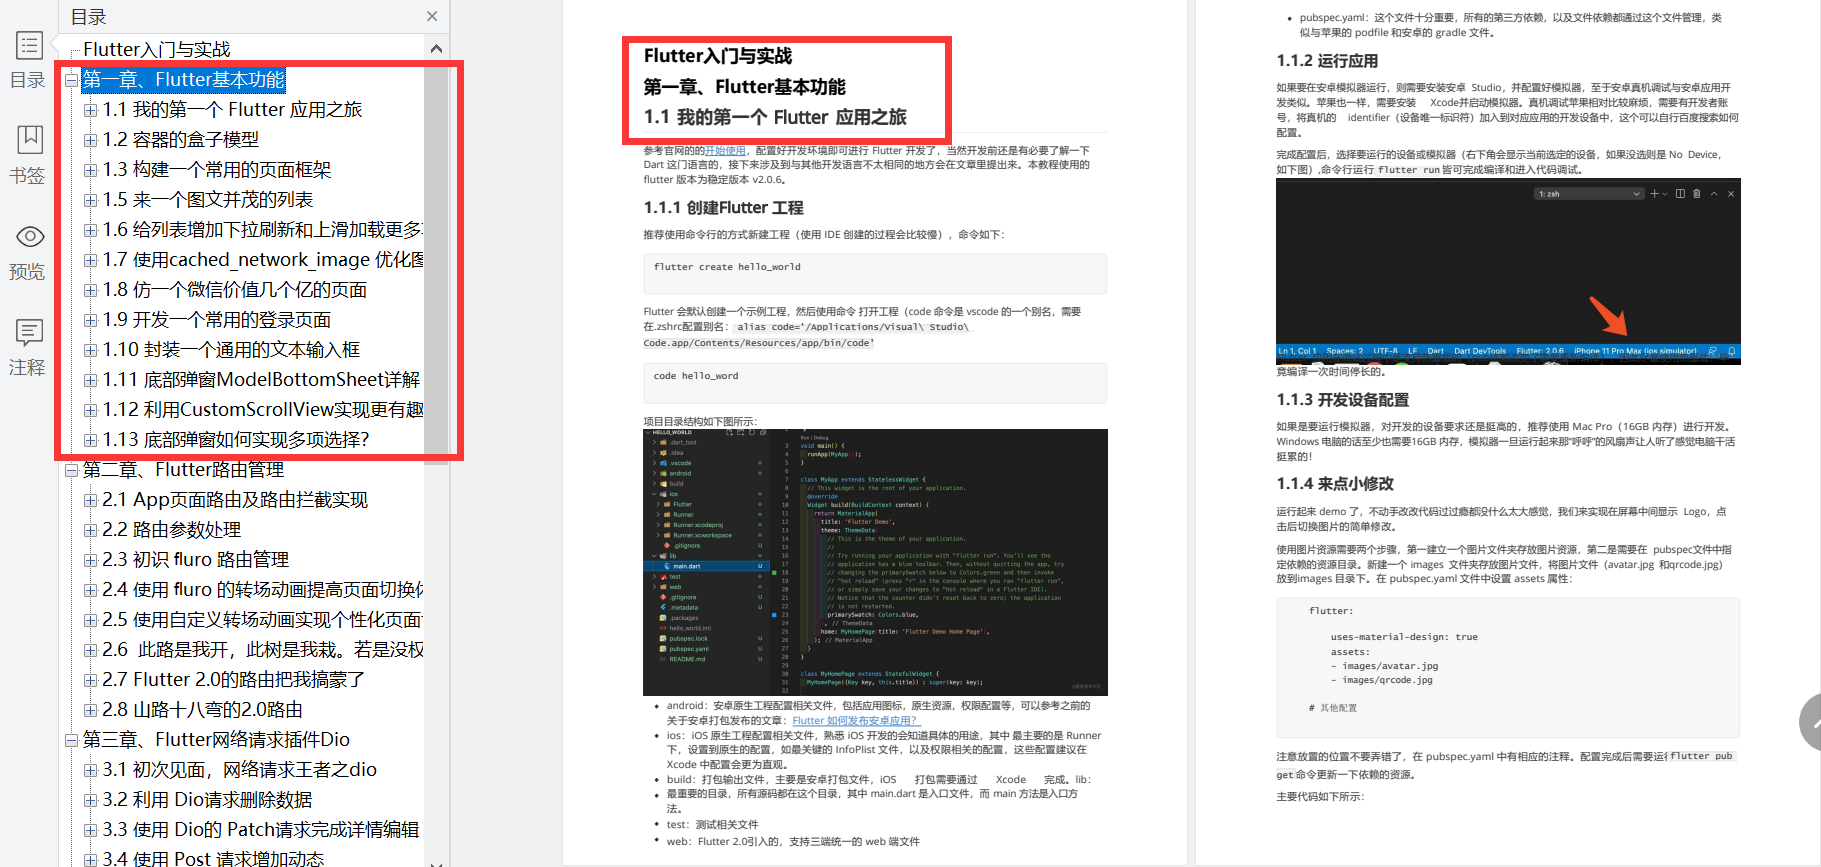Expand section 2.1 App页面路由及路由拦截实现

[90, 500]
